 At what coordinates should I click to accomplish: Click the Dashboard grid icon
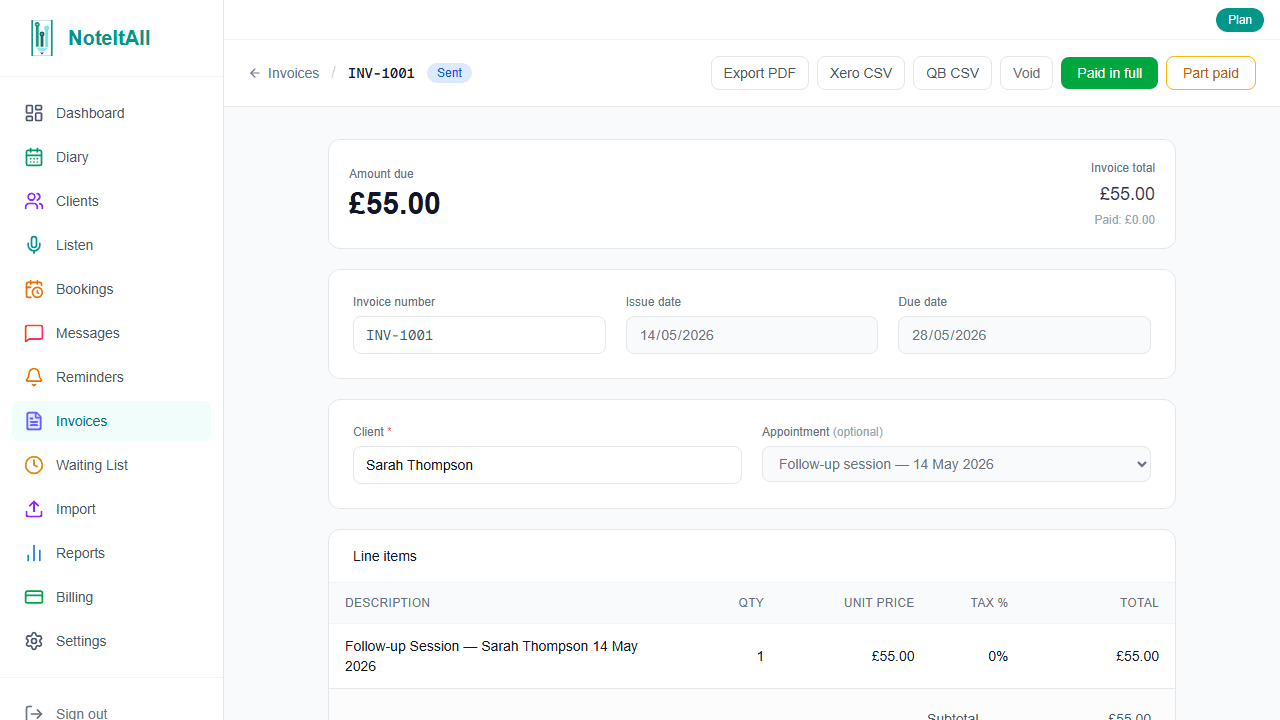34,113
